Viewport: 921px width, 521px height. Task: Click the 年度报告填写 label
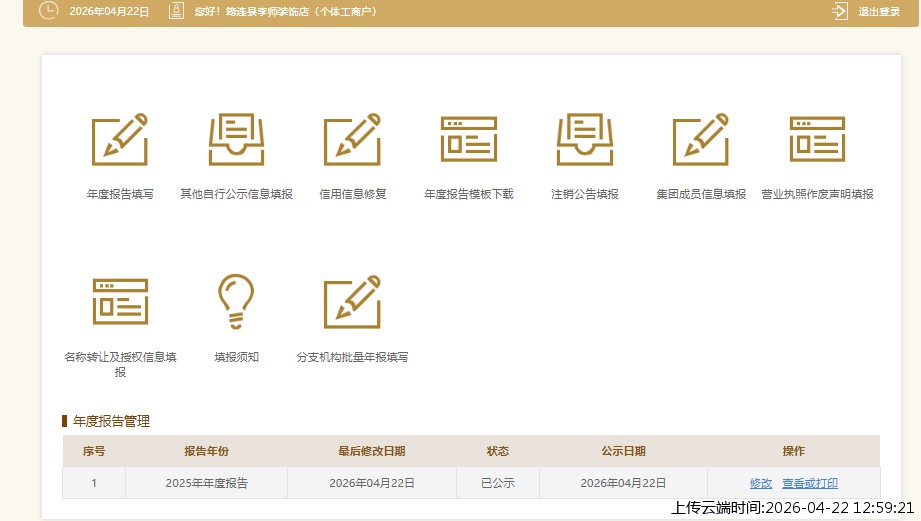pyautogui.click(x=120, y=194)
